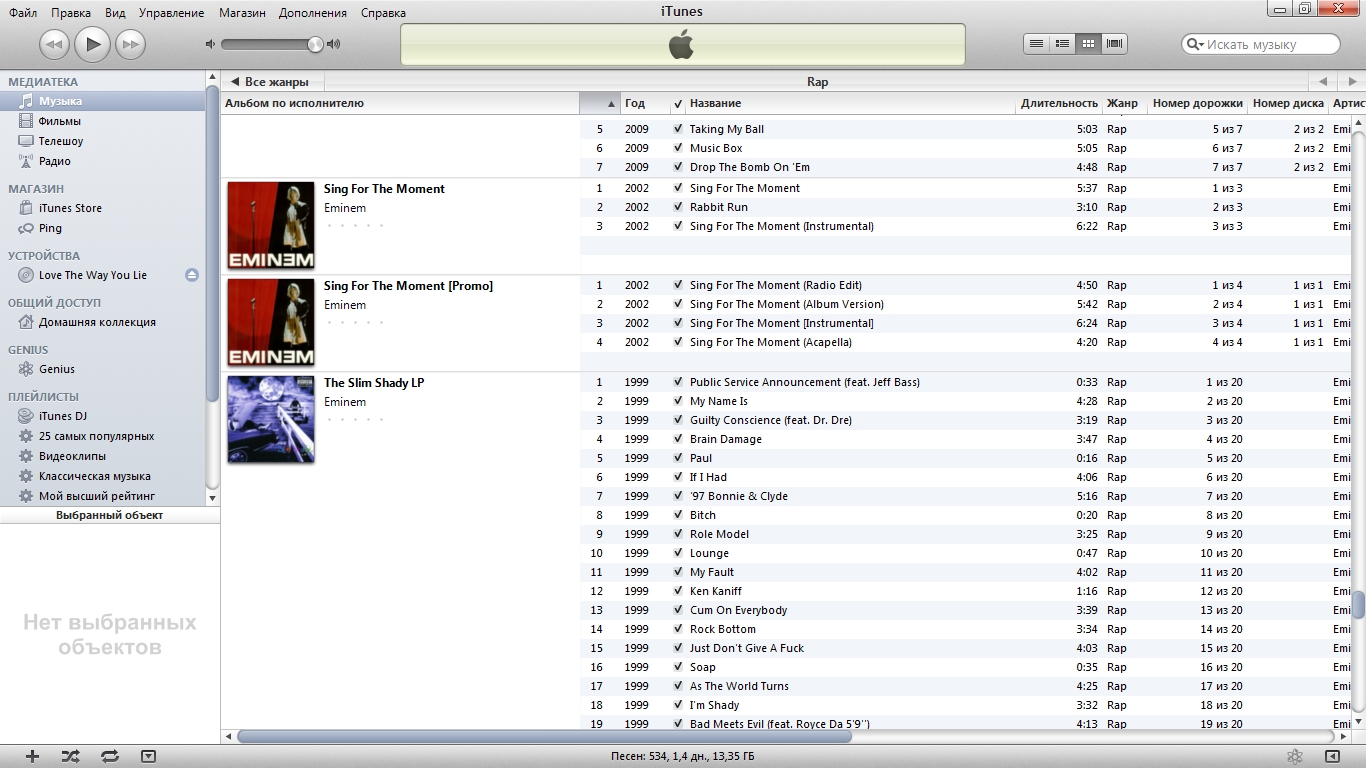Screen dimensions: 1366x768
Task: Sort by Жанр column header
Action: pos(1123,103)
